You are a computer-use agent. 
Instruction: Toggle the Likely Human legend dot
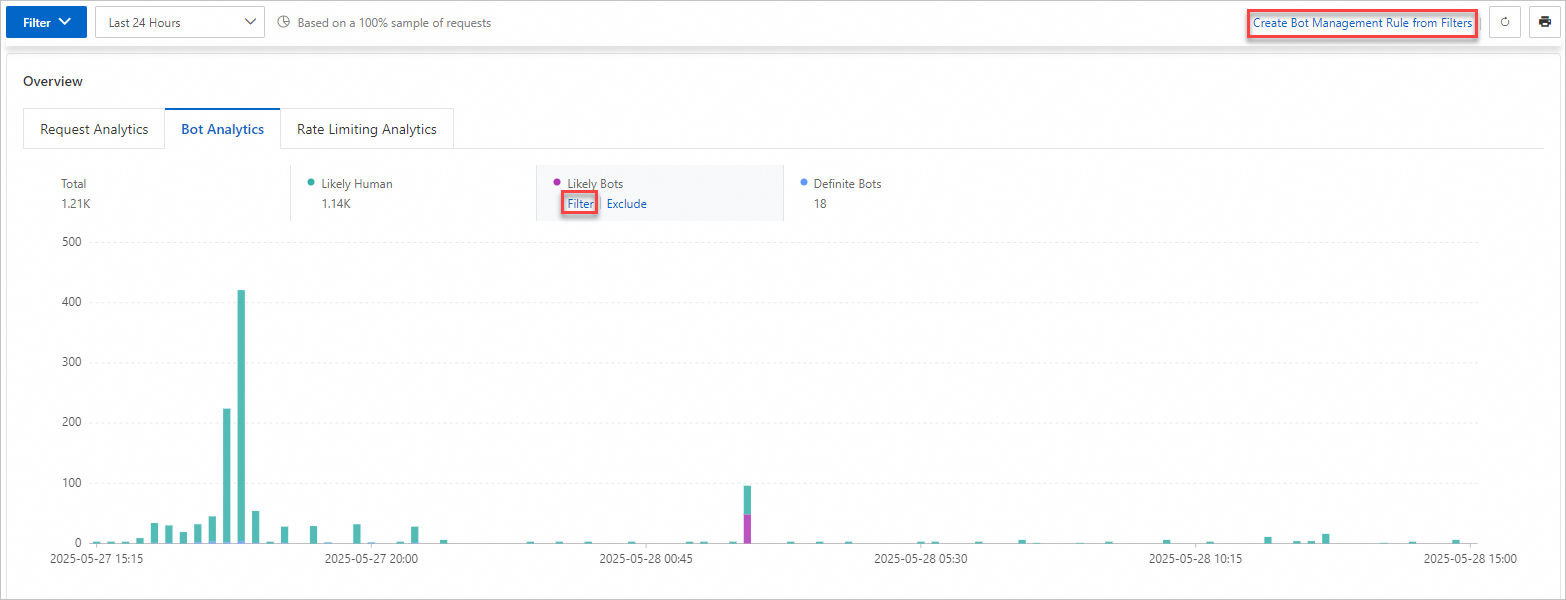coord(311,182)
